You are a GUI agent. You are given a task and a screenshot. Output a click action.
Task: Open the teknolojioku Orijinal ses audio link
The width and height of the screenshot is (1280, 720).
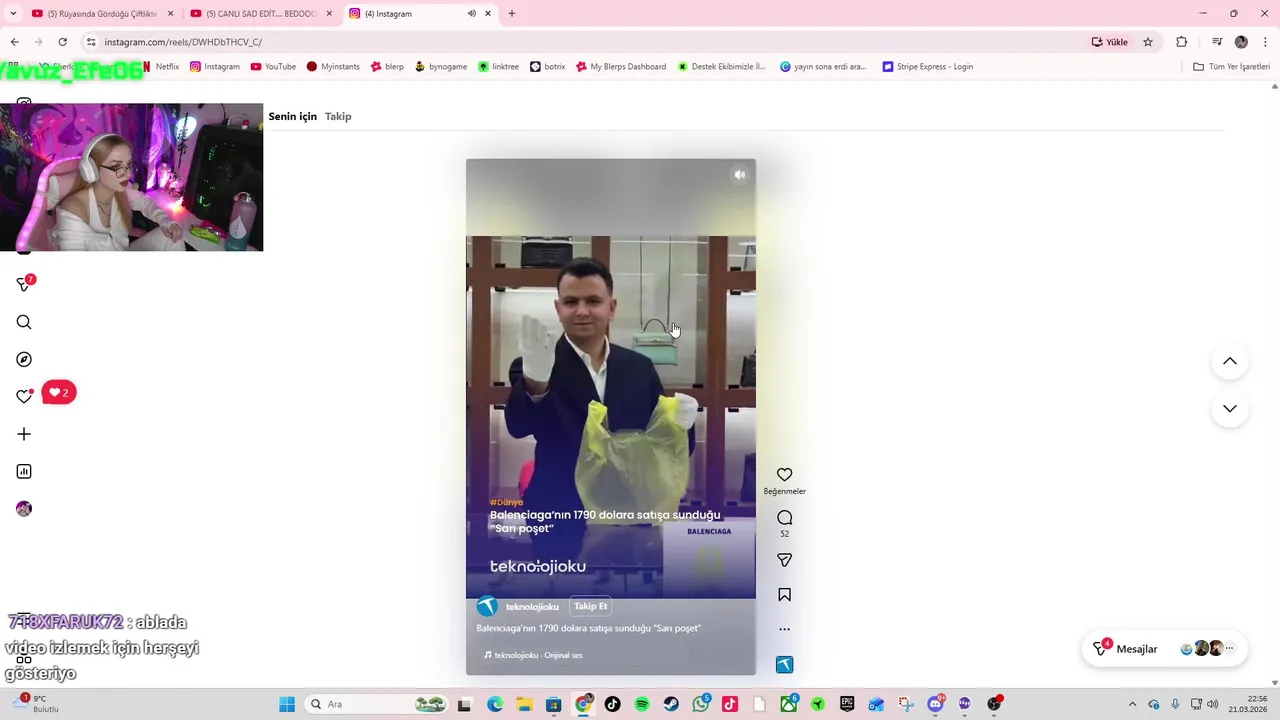533,655
